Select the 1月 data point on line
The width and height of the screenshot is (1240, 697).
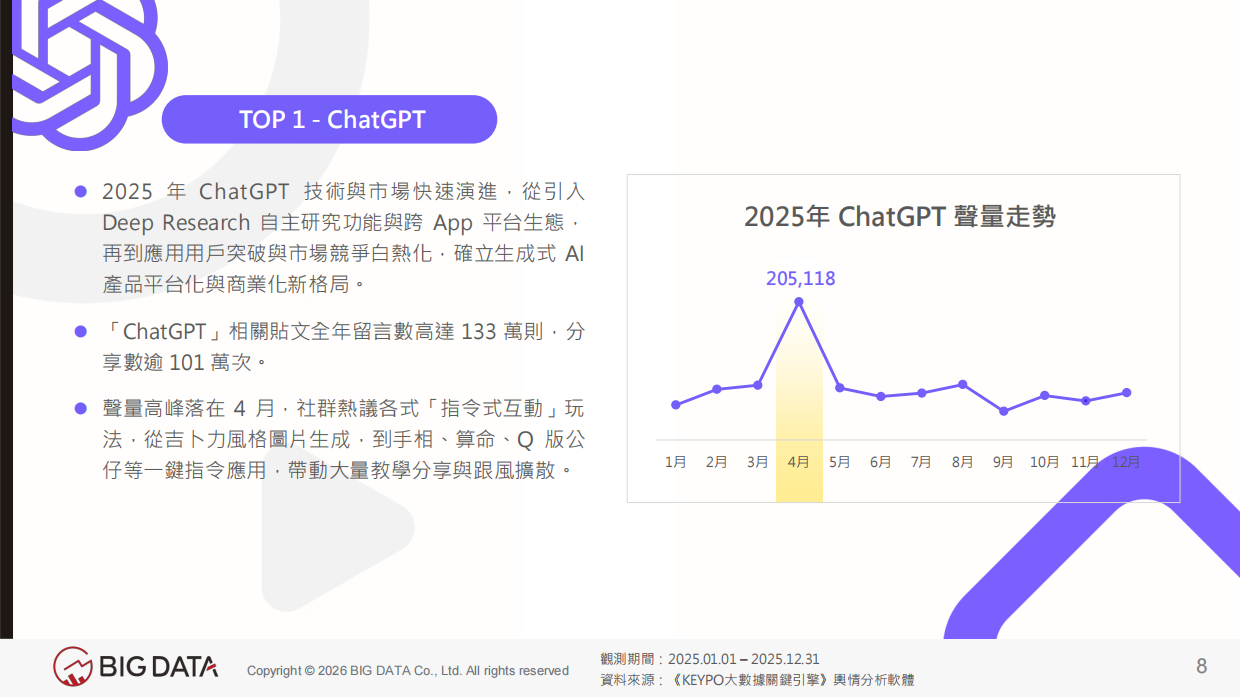(676, 405)
